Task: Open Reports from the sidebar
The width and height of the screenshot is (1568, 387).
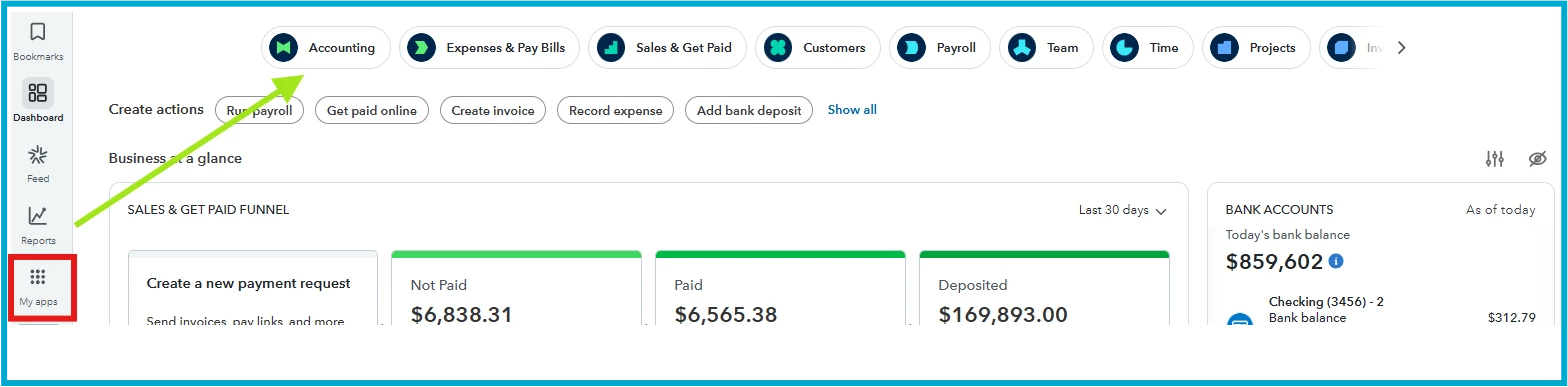Action: 38,225
